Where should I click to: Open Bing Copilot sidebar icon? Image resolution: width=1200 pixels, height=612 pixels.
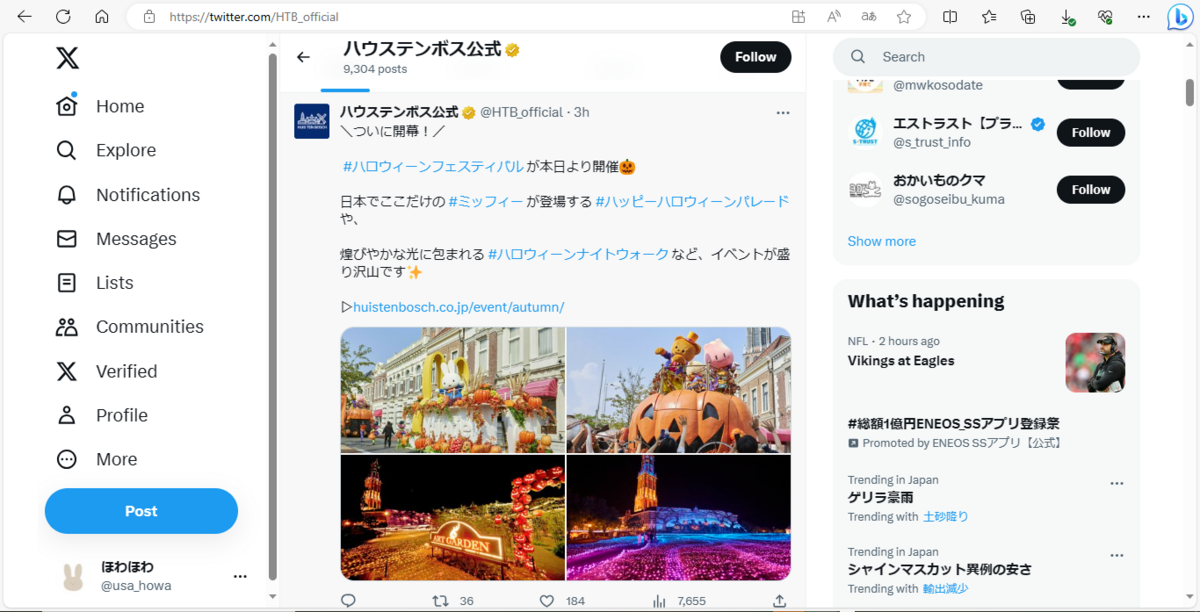tap(1181, 16)
